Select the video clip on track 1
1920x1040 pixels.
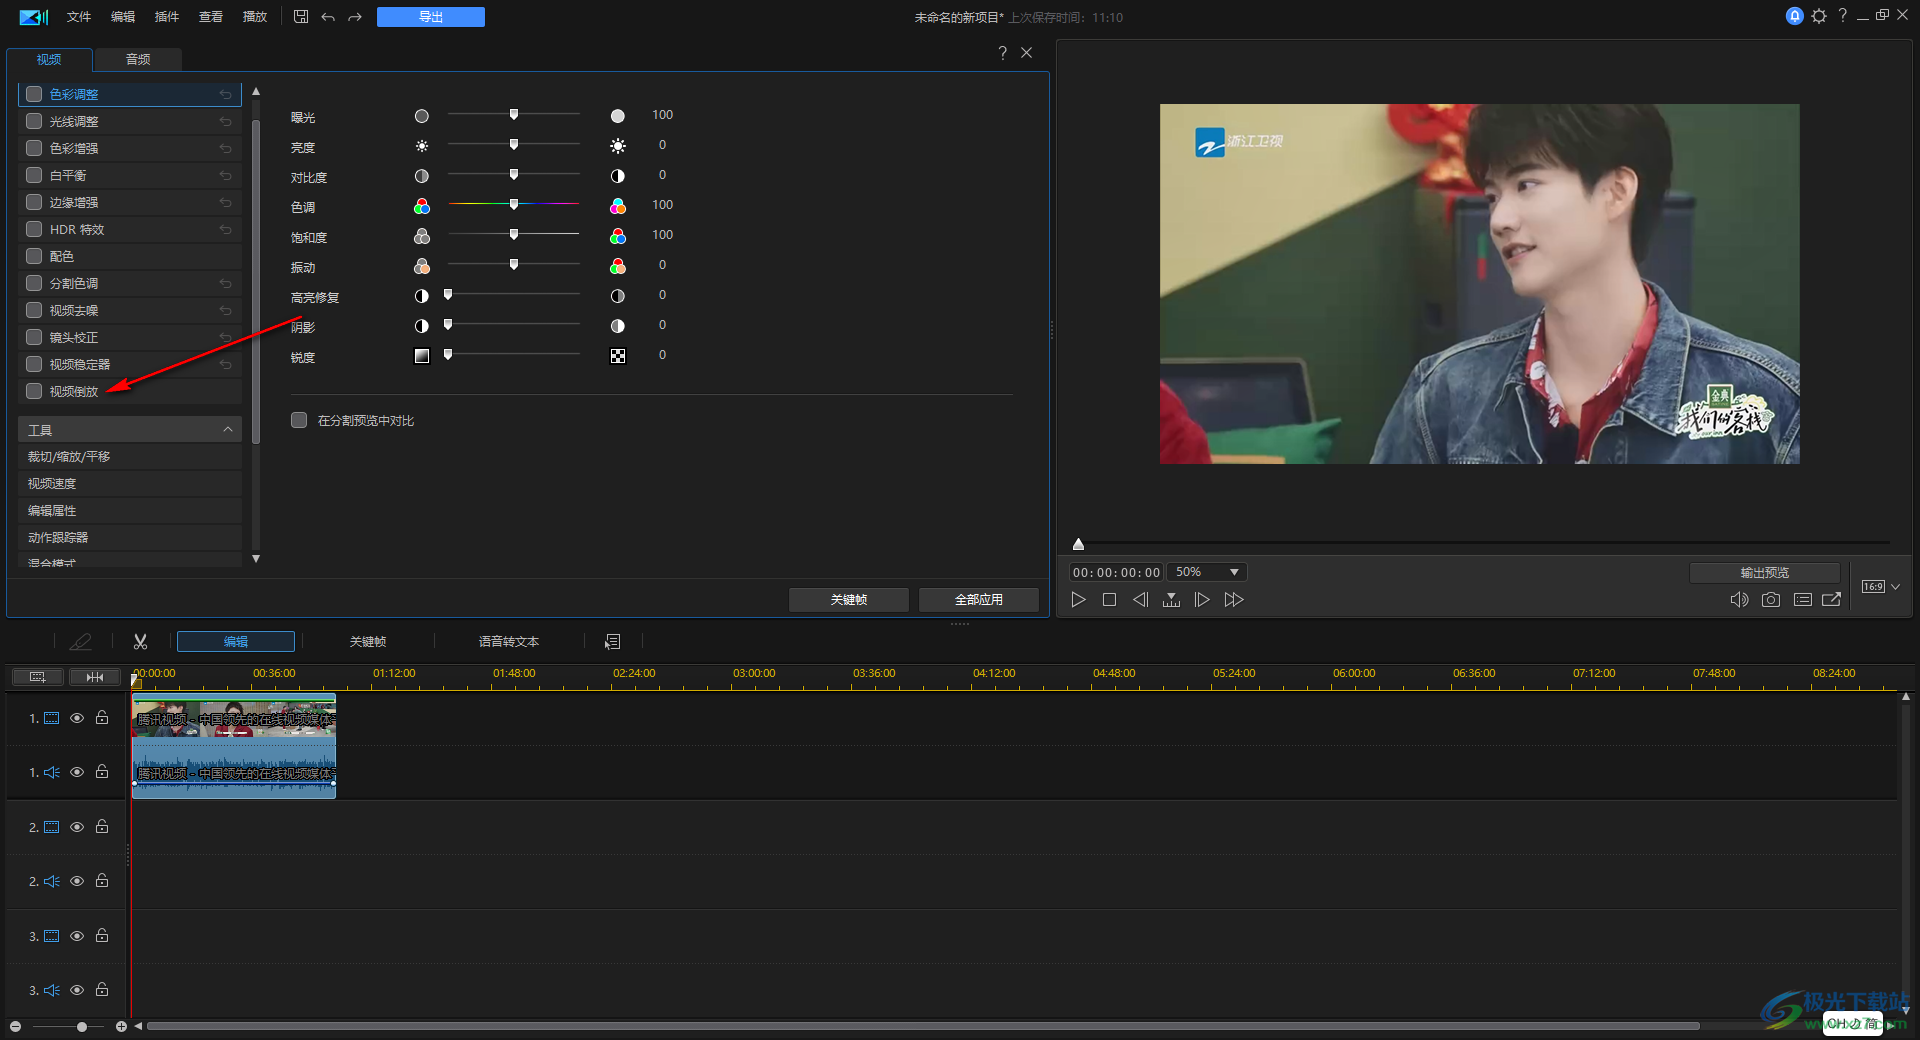coord(234,718)
